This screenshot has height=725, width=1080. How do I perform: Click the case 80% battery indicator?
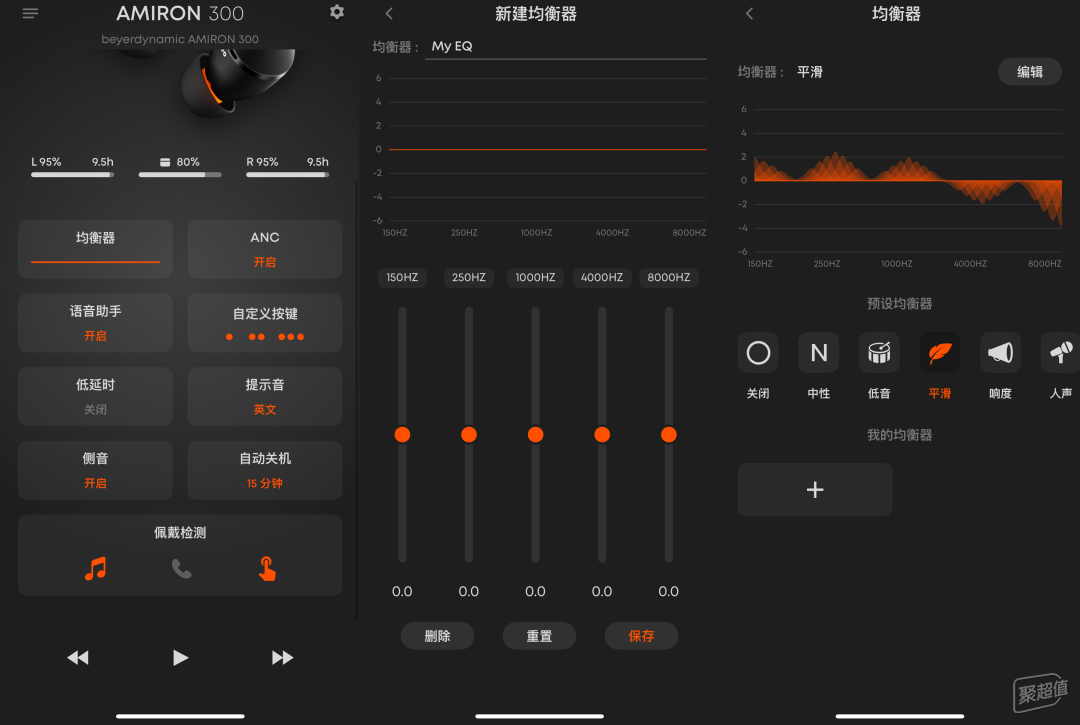tap(180, 167)
